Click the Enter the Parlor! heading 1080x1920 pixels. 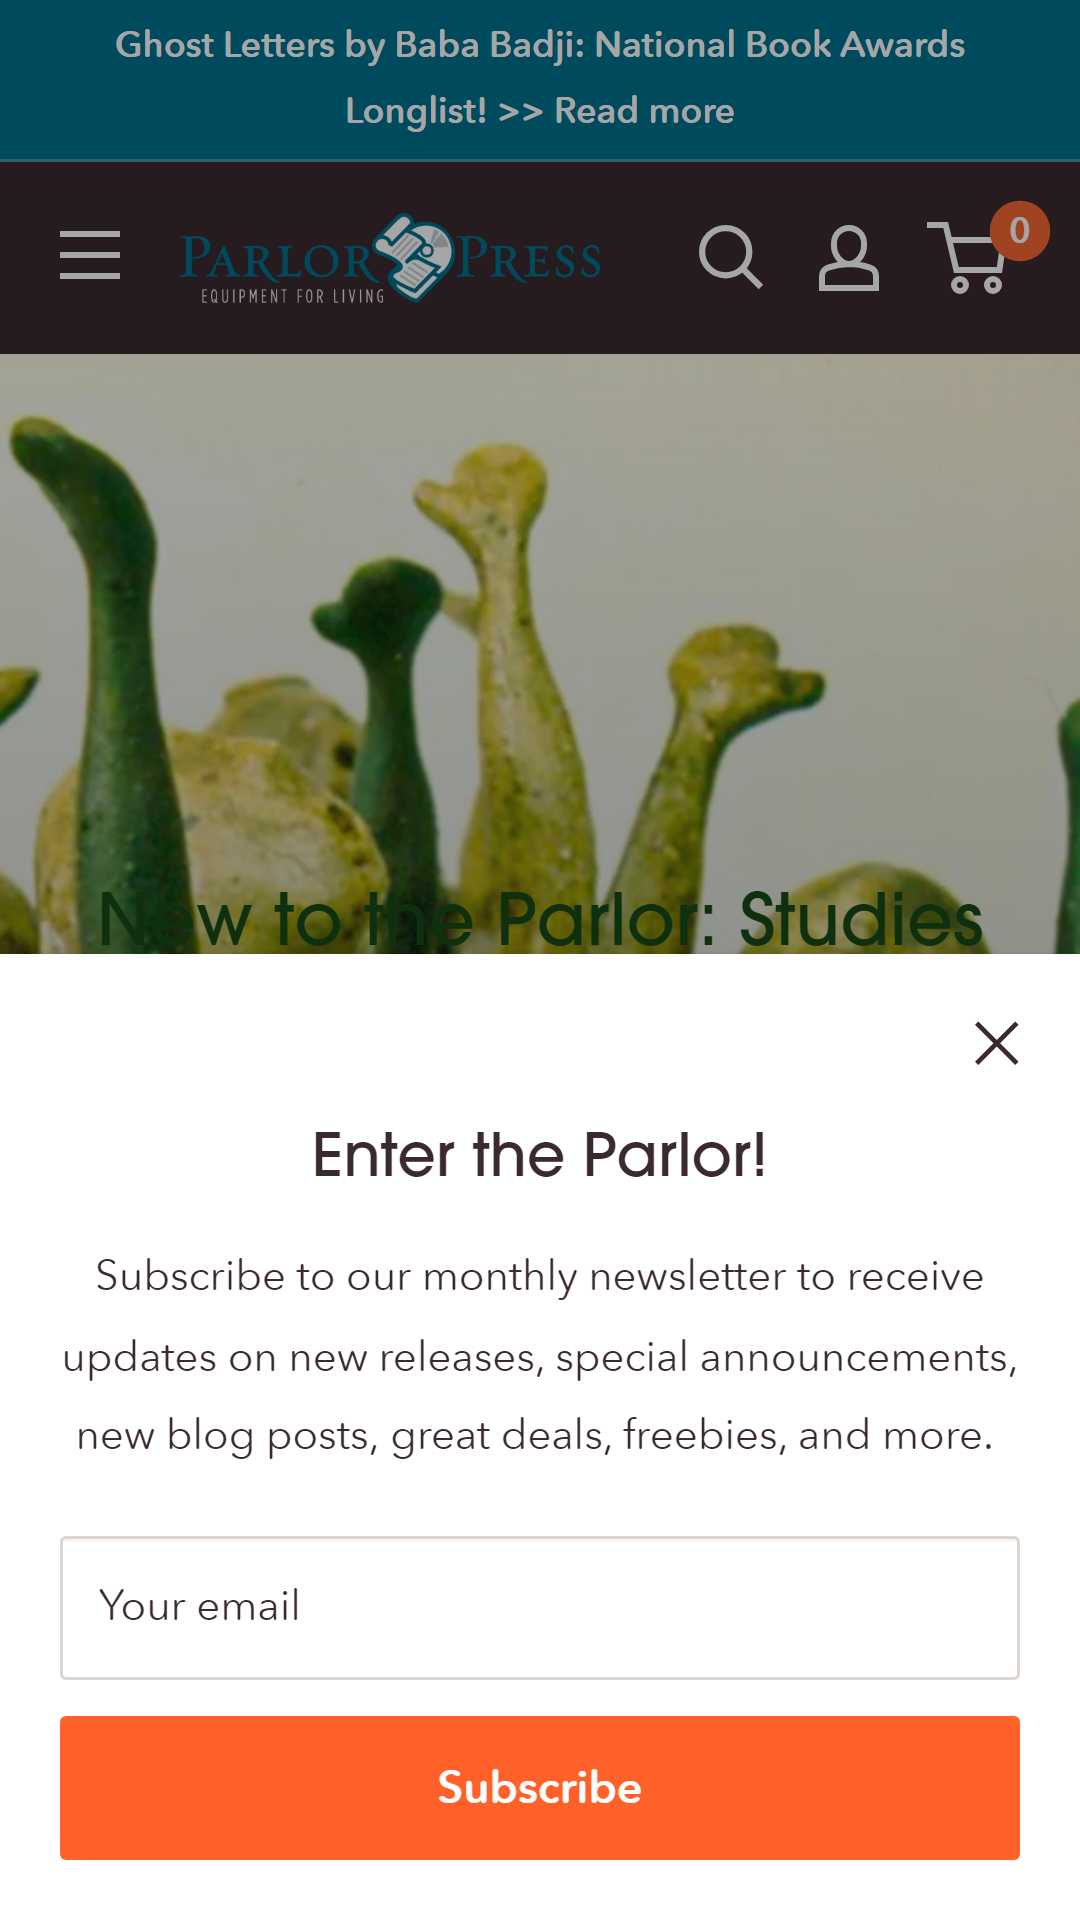click(540, 1155)
